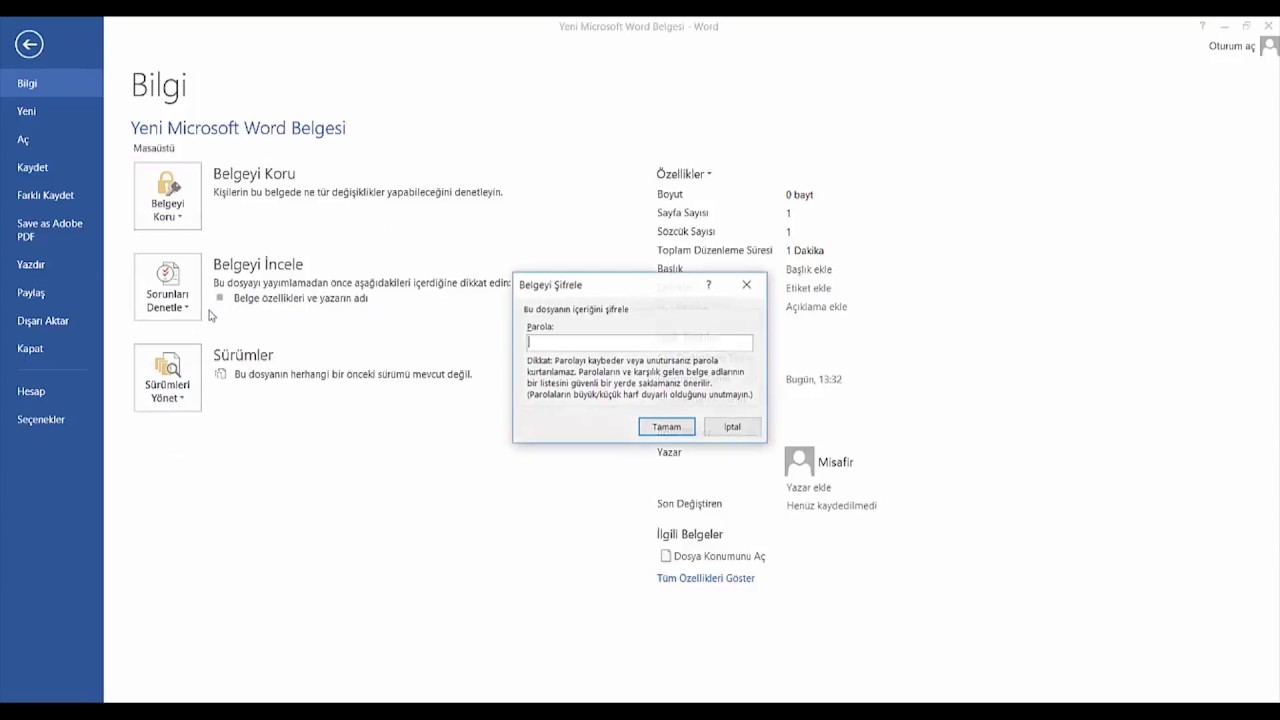Click Başlık ekle field
Viewport: 1280px width, 720px height.
tap(809, 269)
